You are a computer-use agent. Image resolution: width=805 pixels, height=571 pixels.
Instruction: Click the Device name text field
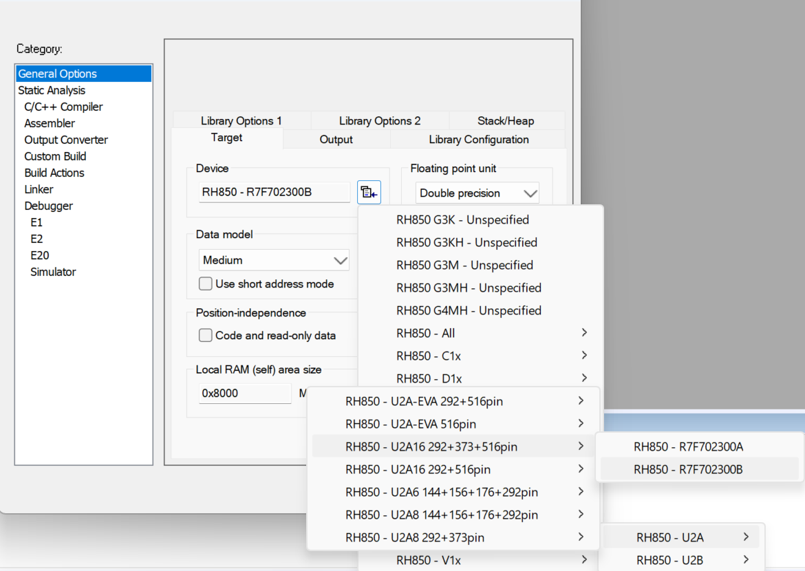[273, 192]
